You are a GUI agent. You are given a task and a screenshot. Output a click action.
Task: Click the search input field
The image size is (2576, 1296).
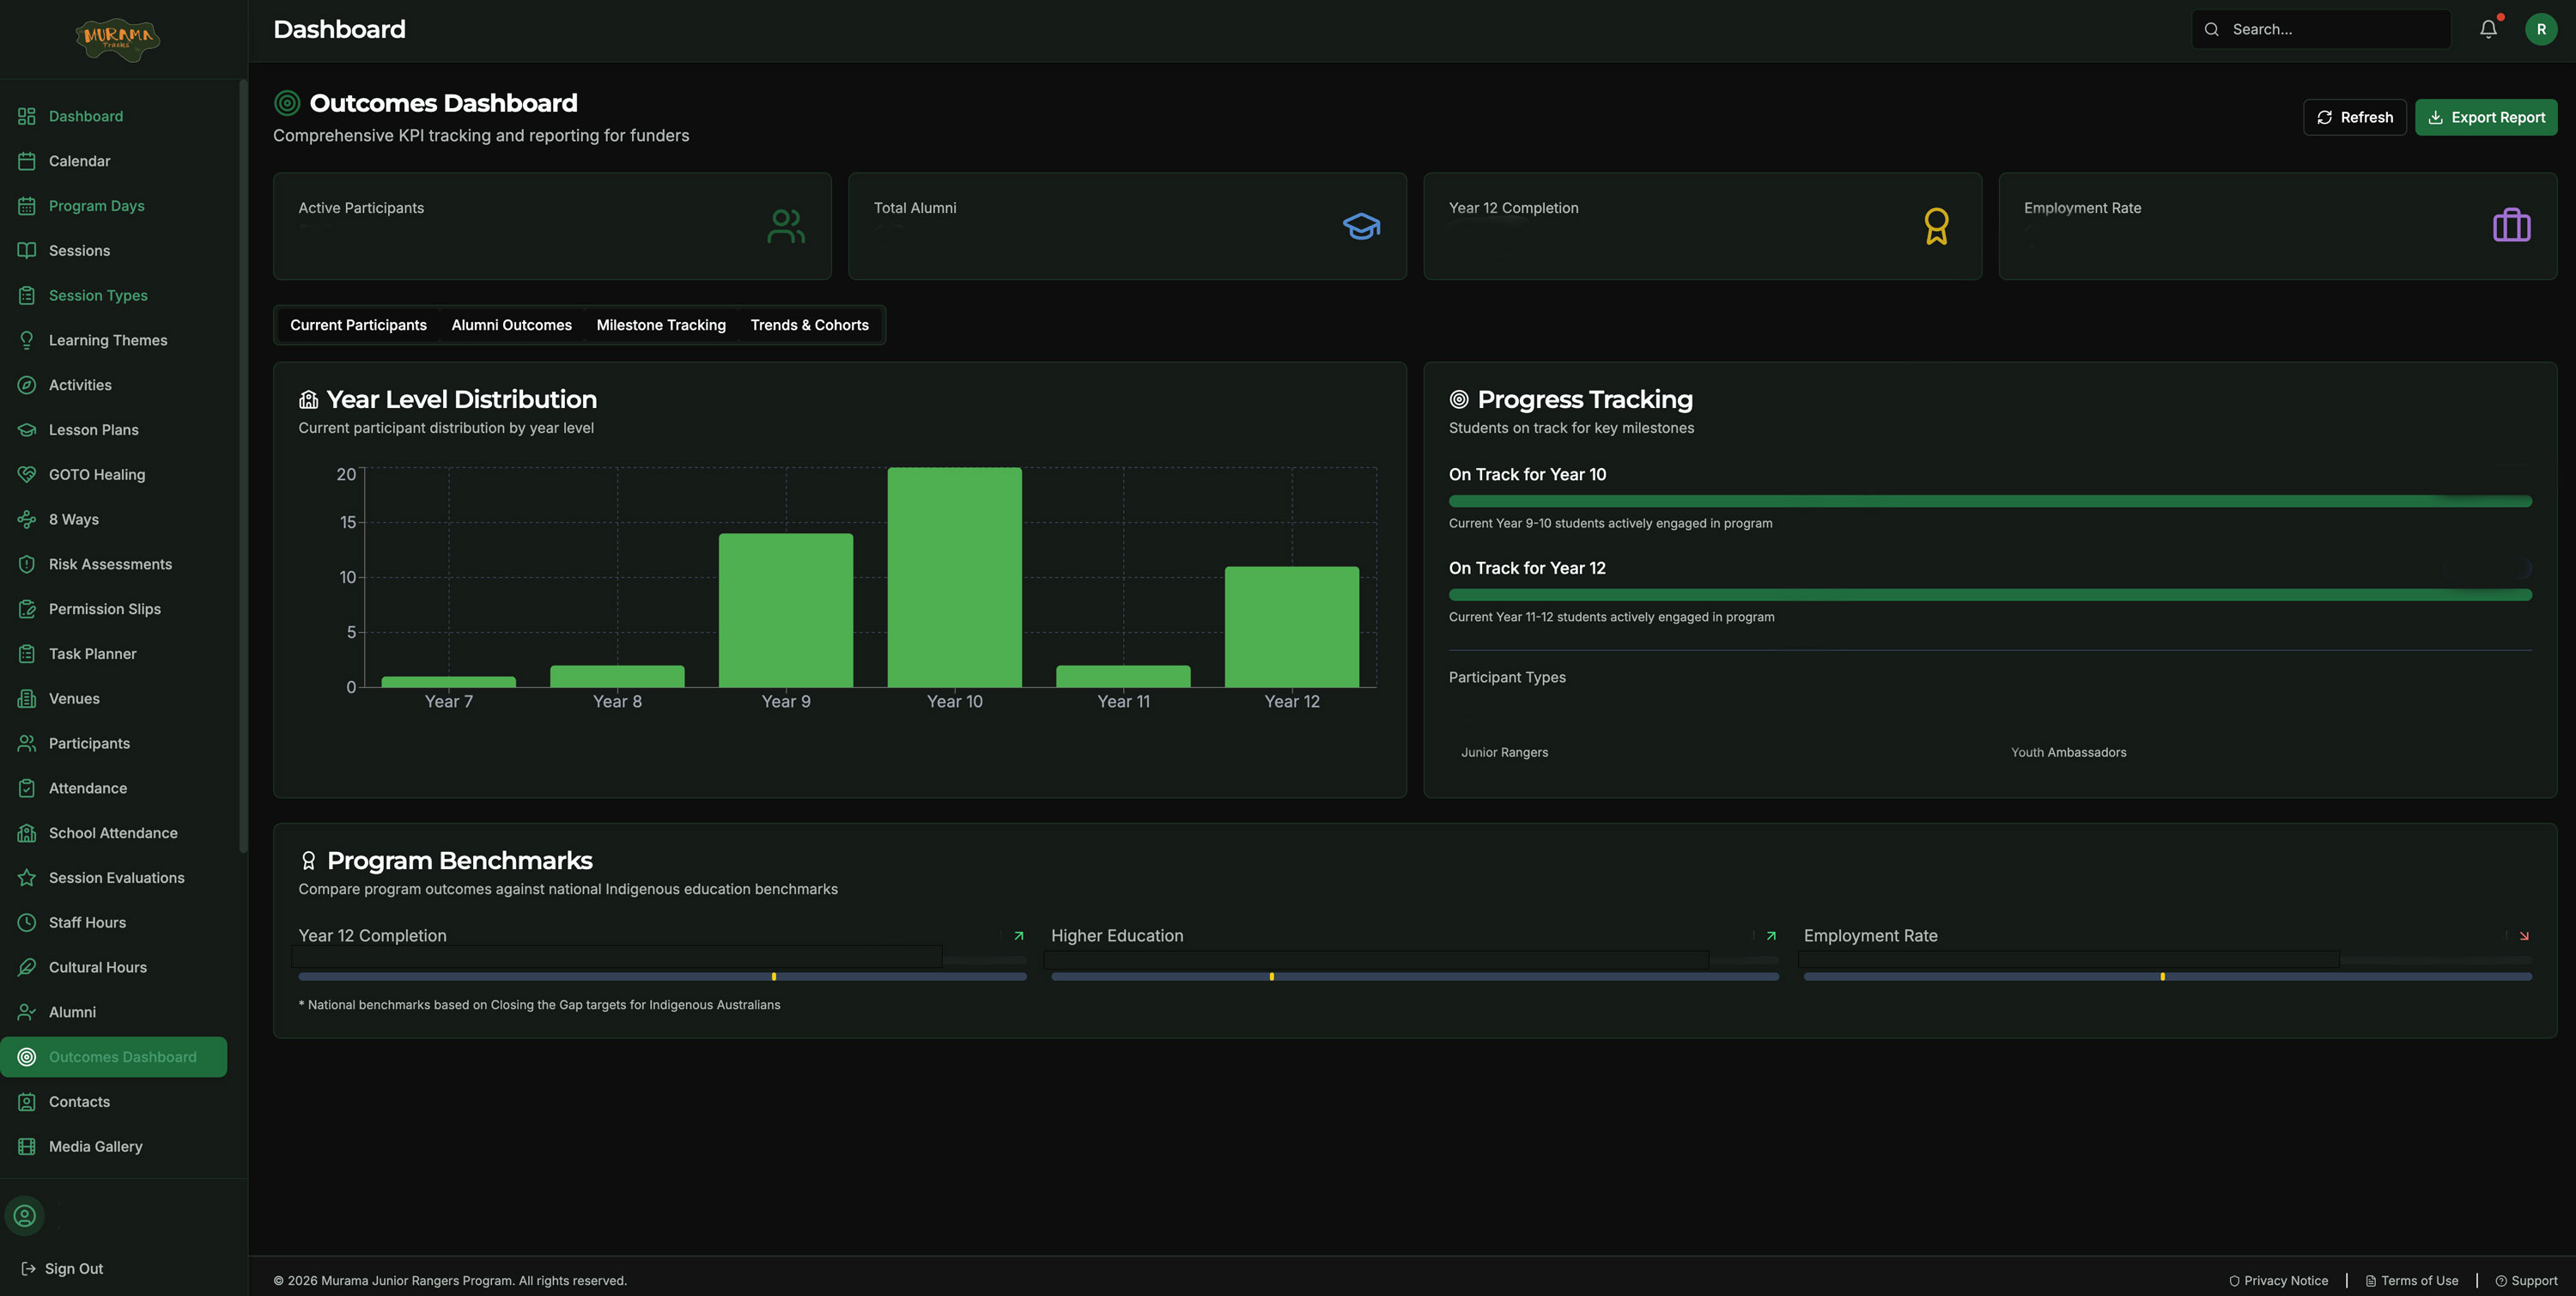[x=2320, y=29]
